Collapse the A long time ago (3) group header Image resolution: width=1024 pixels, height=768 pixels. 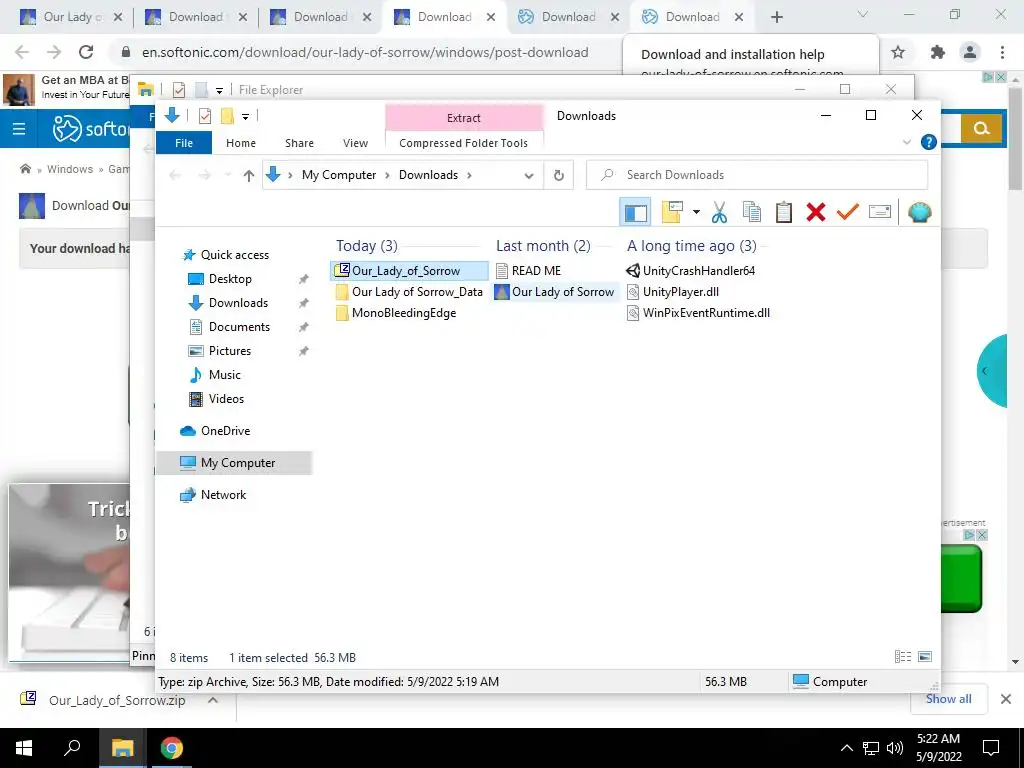tap(692, 246)
